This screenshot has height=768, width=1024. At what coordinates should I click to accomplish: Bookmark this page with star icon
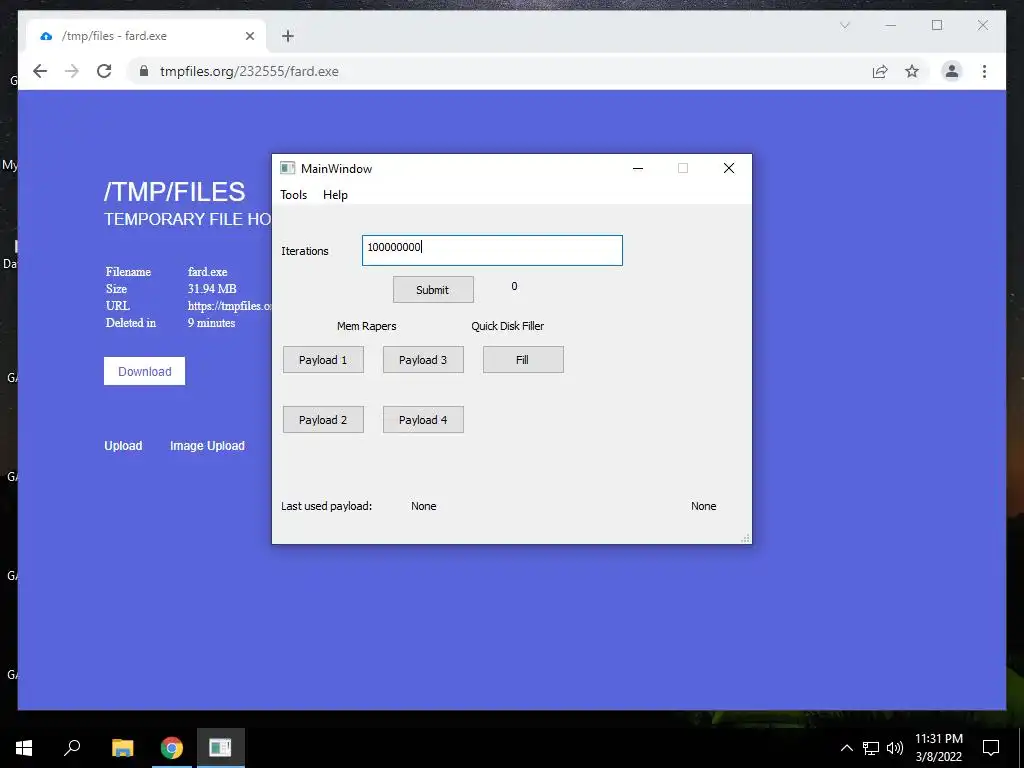click(912, 71)
